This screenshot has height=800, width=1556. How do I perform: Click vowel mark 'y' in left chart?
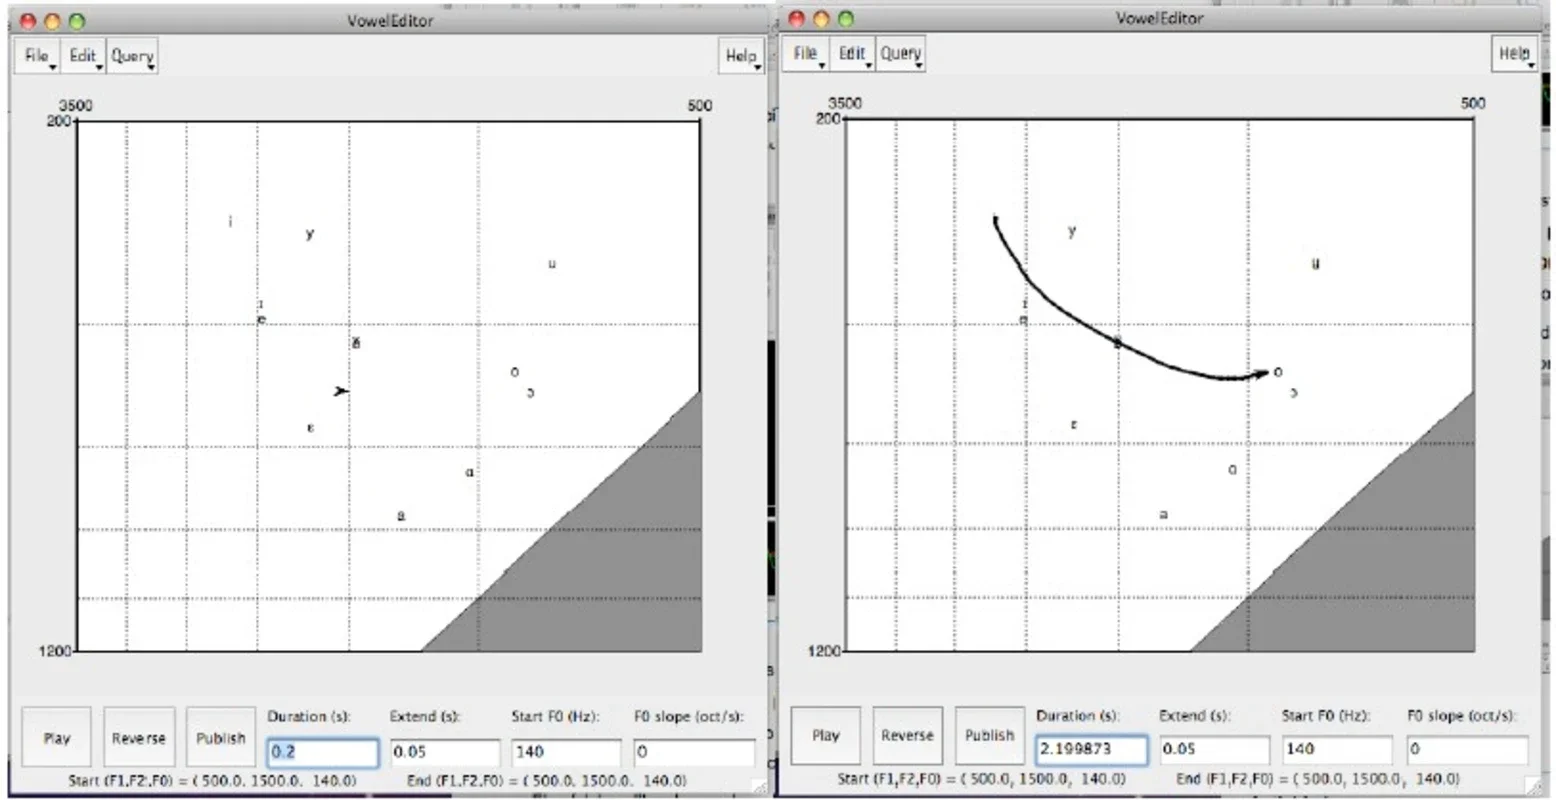(x=310, y=234)
